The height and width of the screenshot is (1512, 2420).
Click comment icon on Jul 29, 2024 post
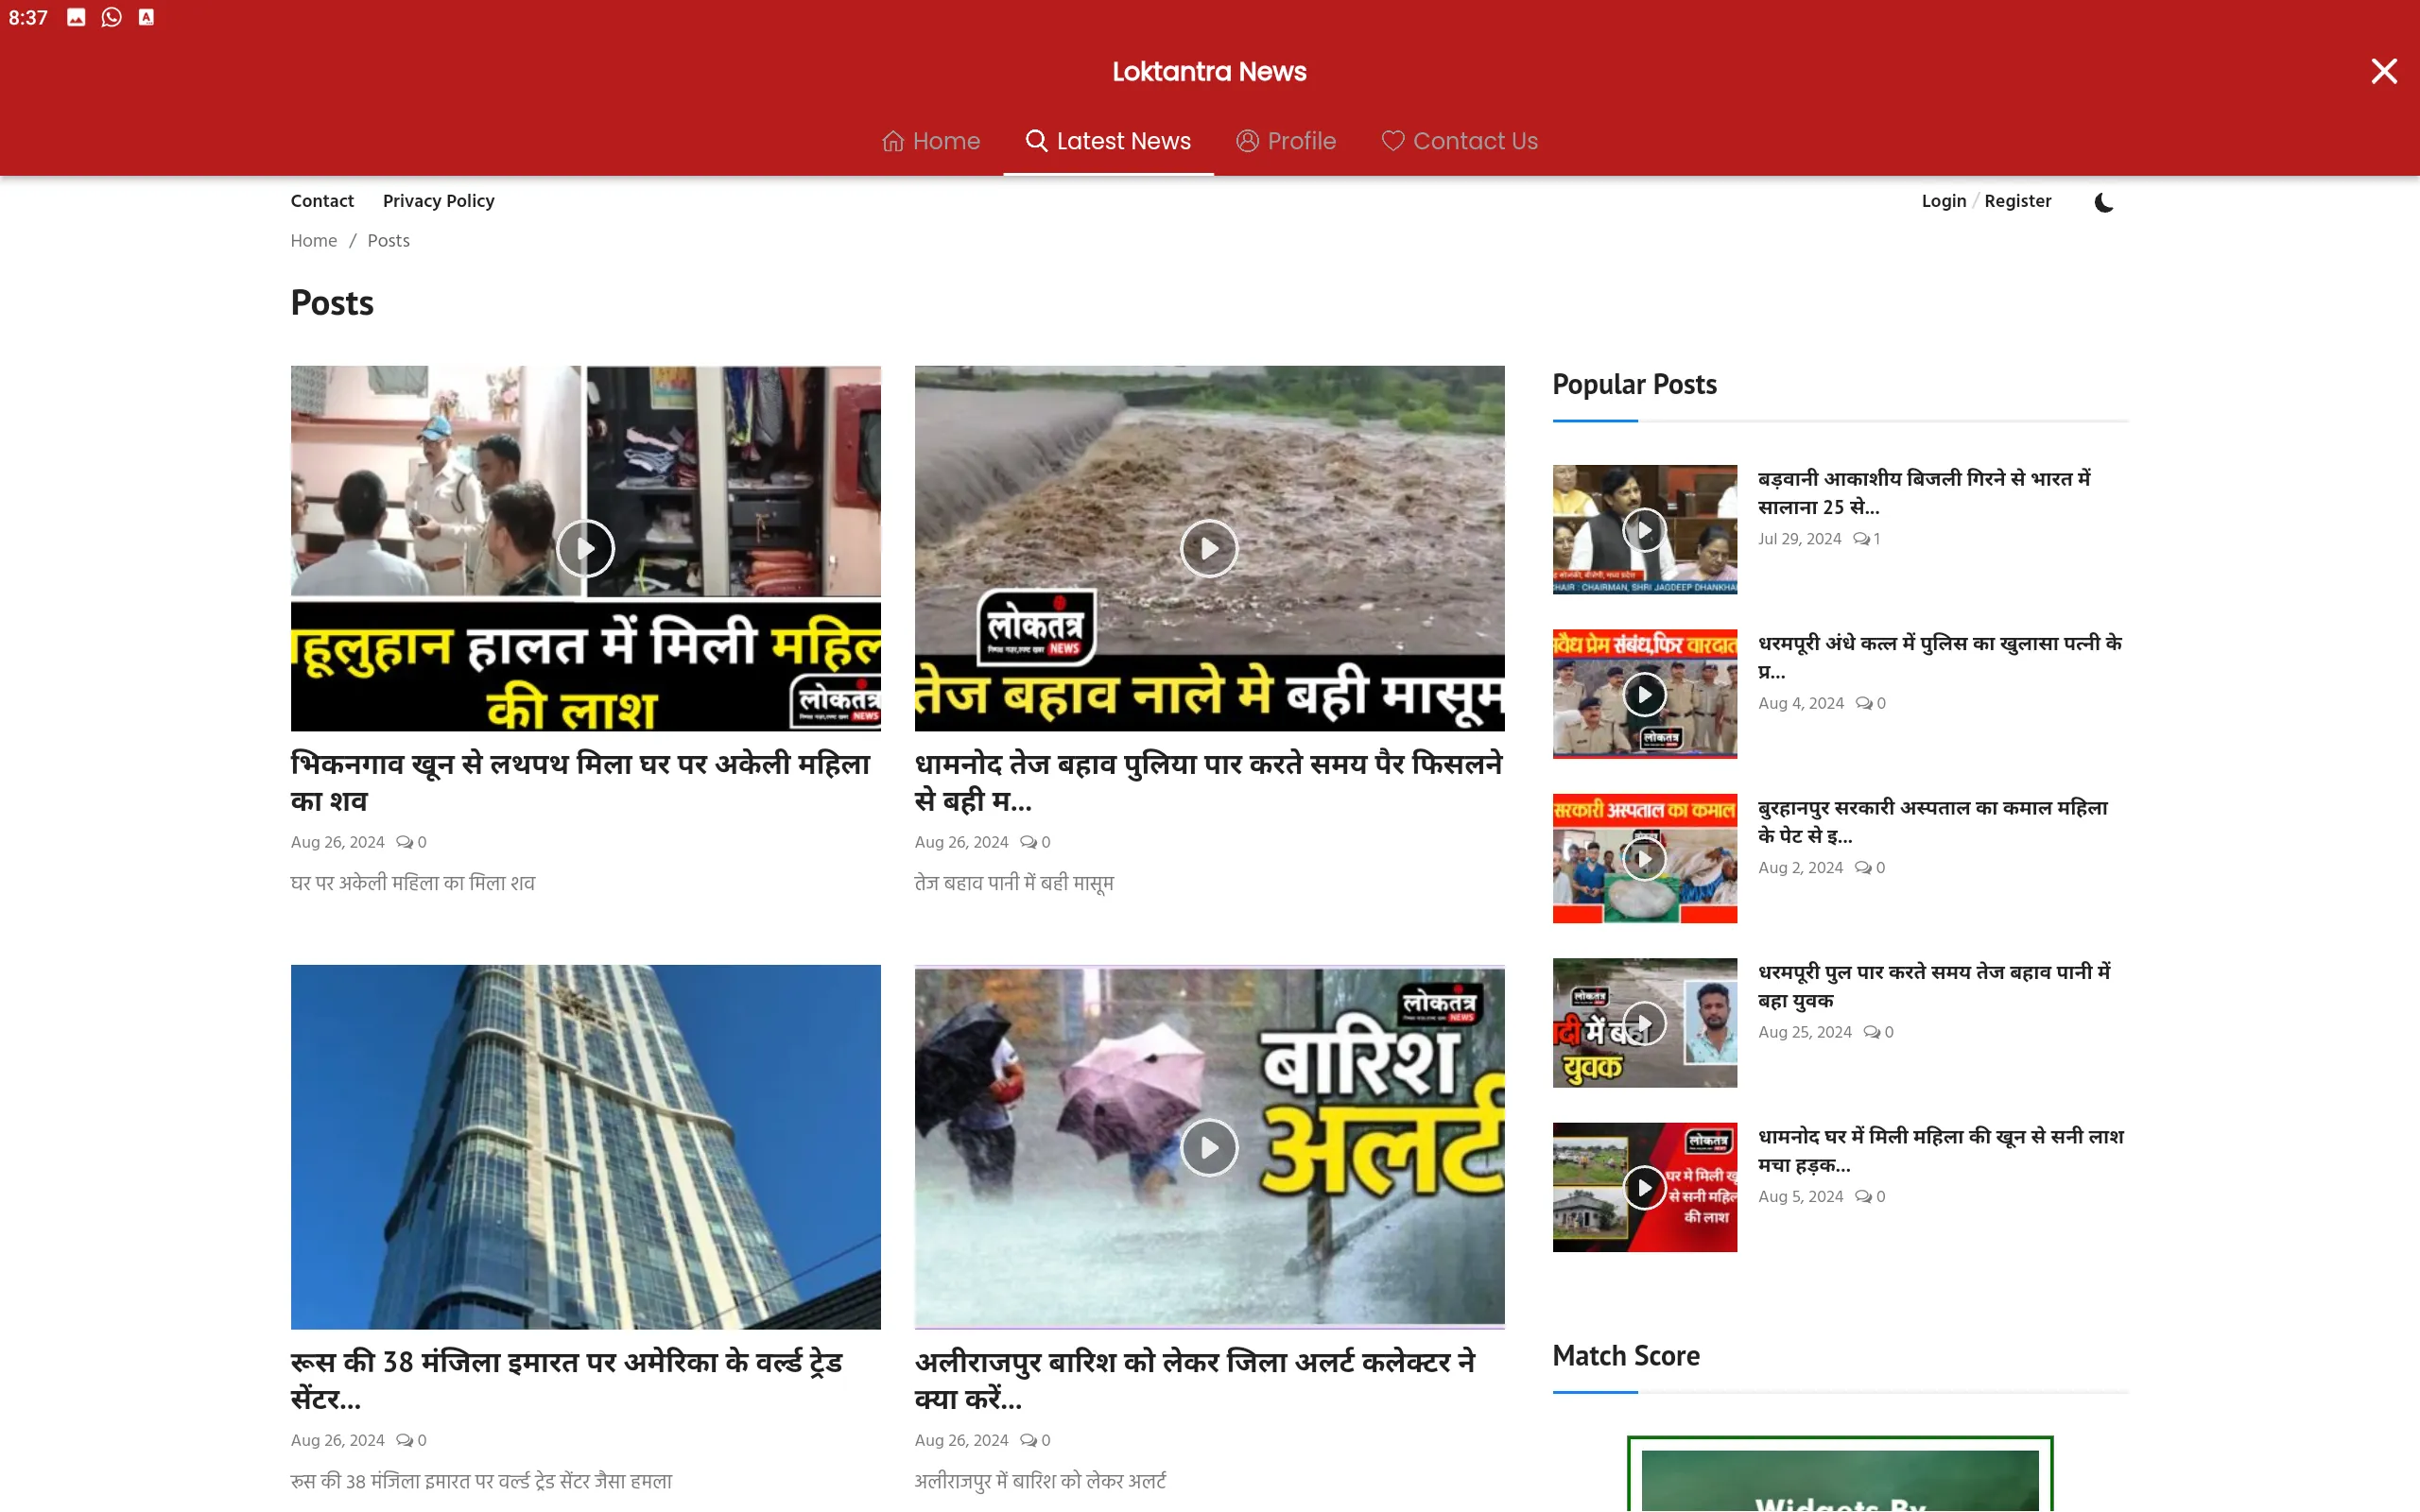(x=1860, y=539)
